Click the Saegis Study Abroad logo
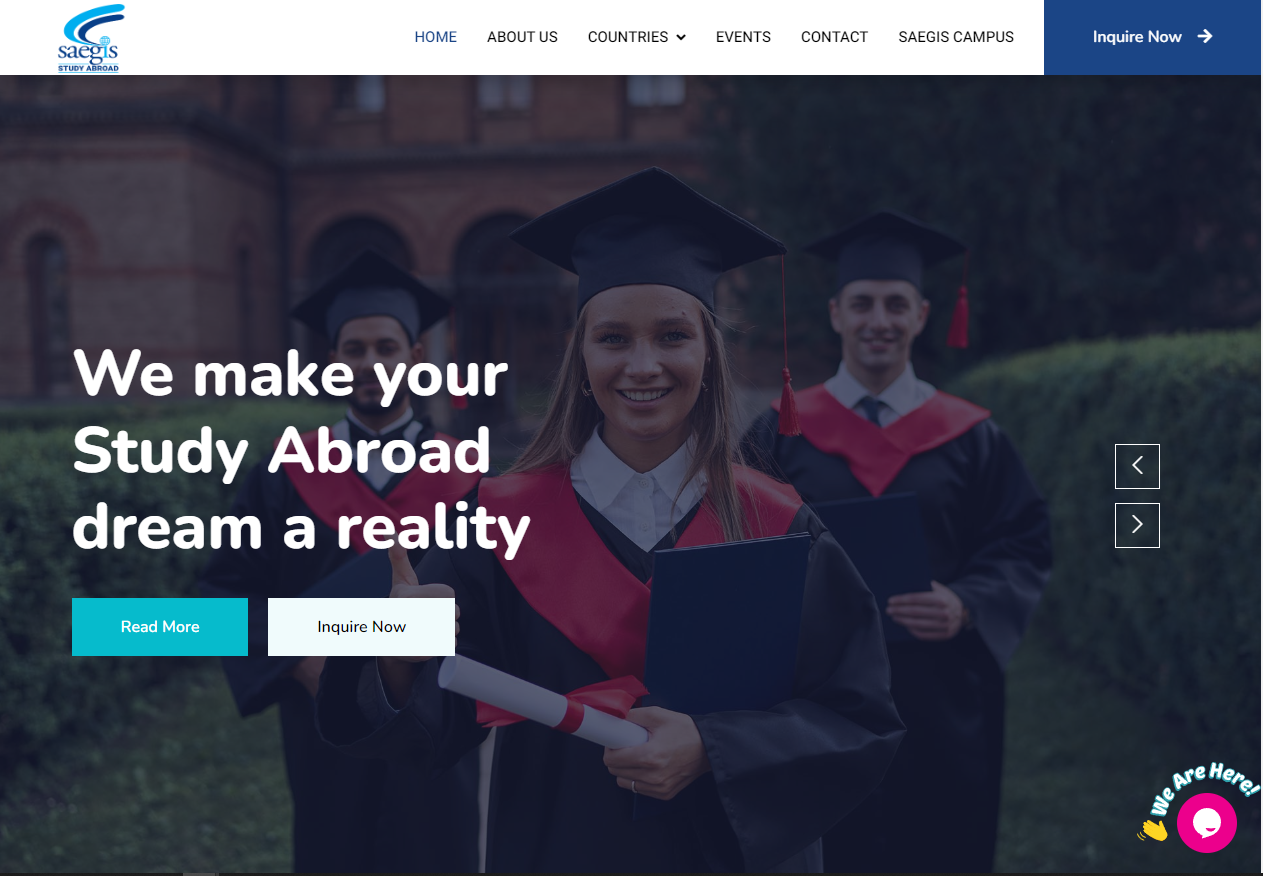This screenshot has height=876, width=1263. 91,38
